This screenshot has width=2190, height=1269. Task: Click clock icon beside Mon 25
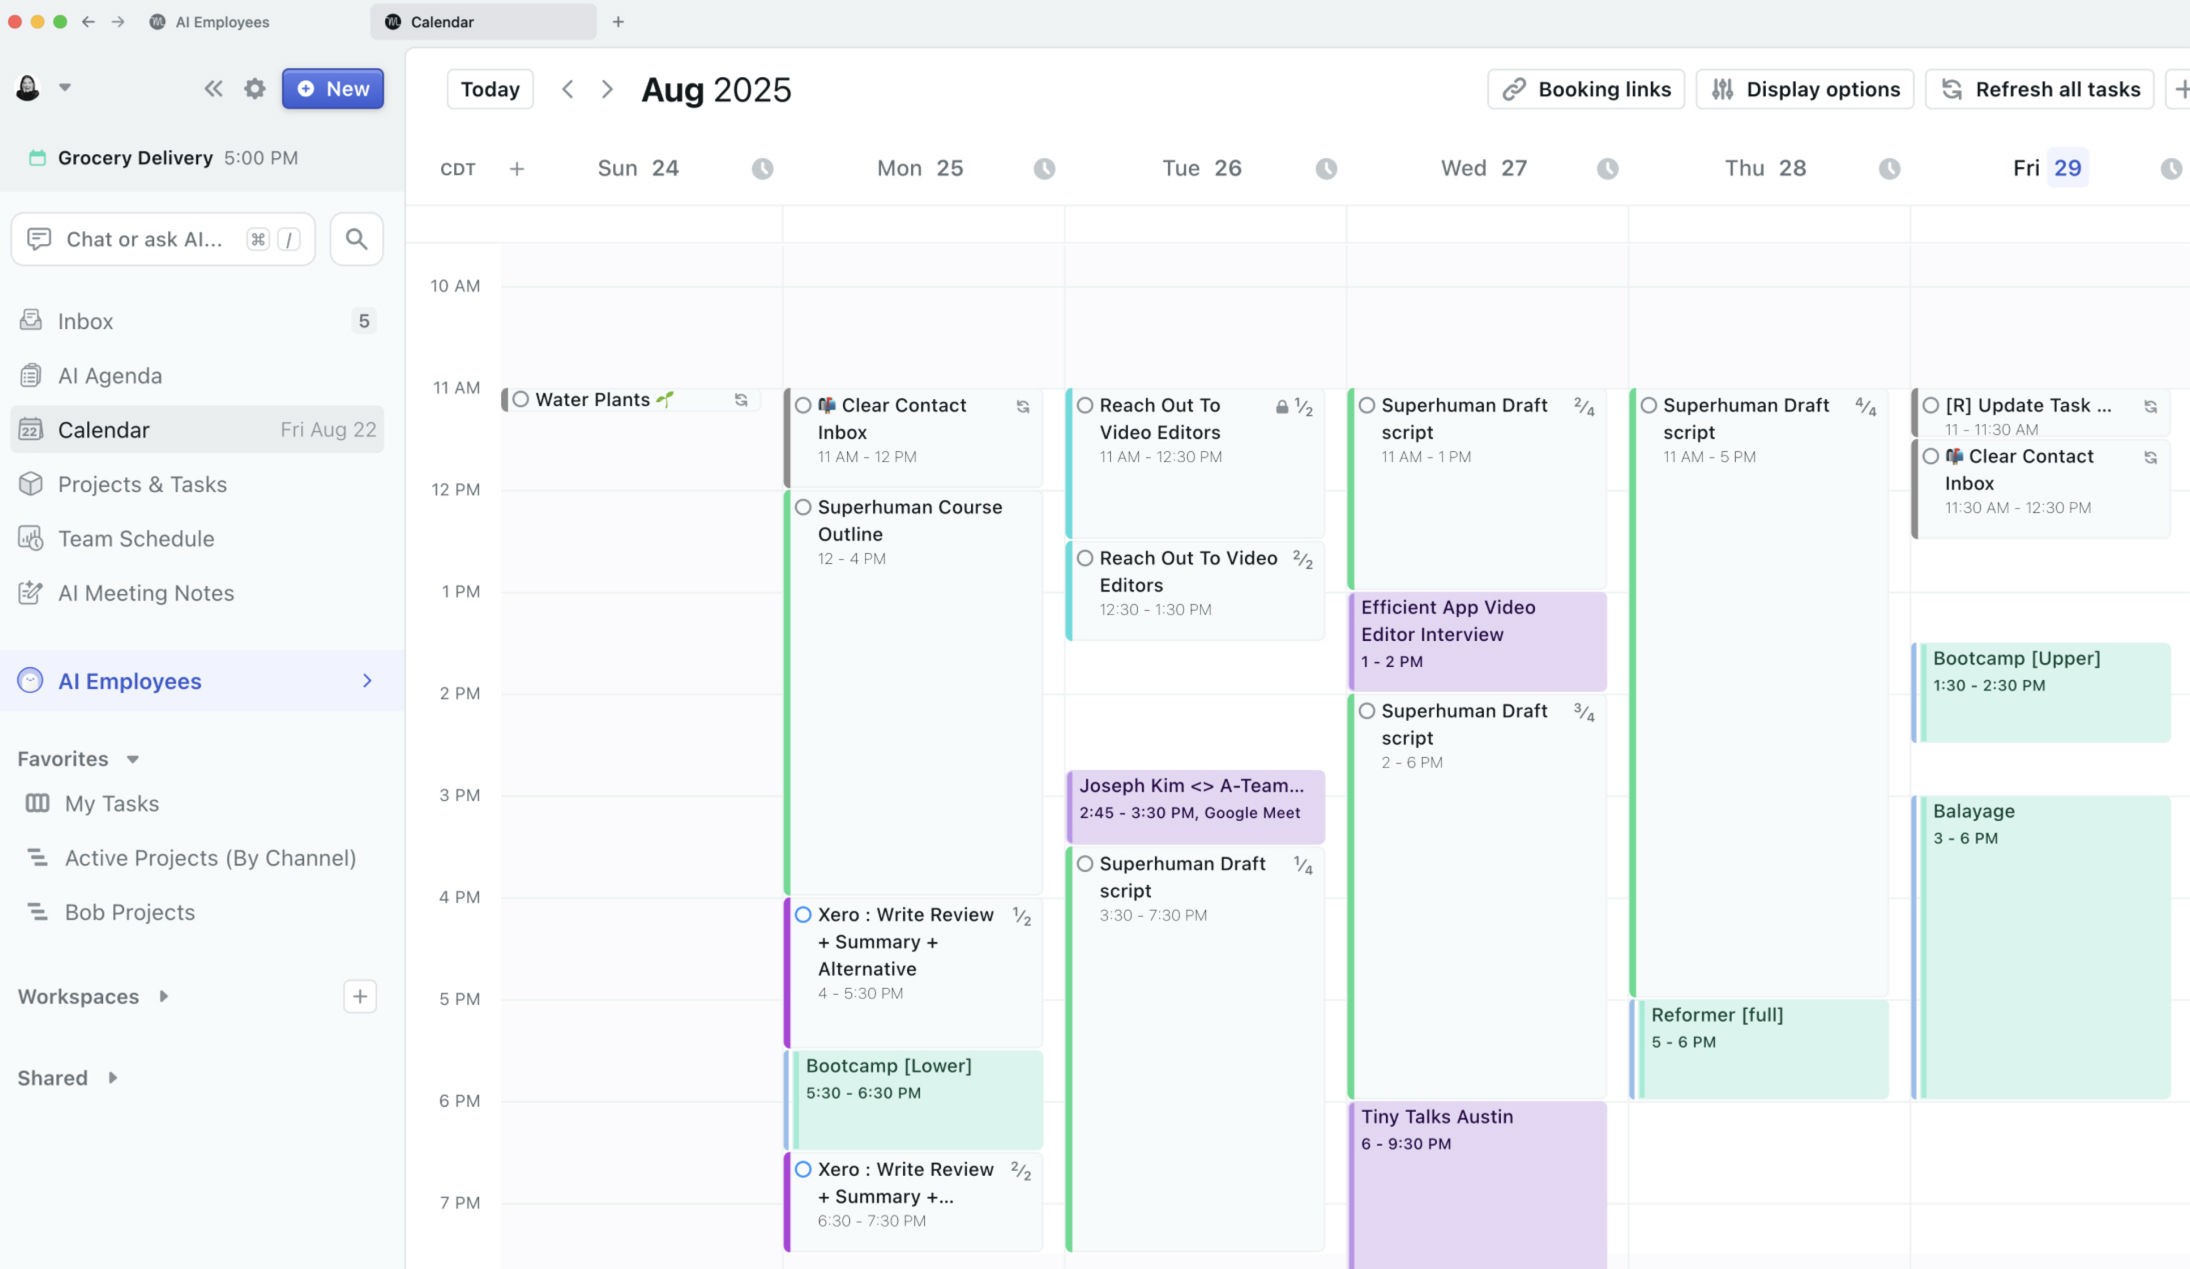[1044, 169]
